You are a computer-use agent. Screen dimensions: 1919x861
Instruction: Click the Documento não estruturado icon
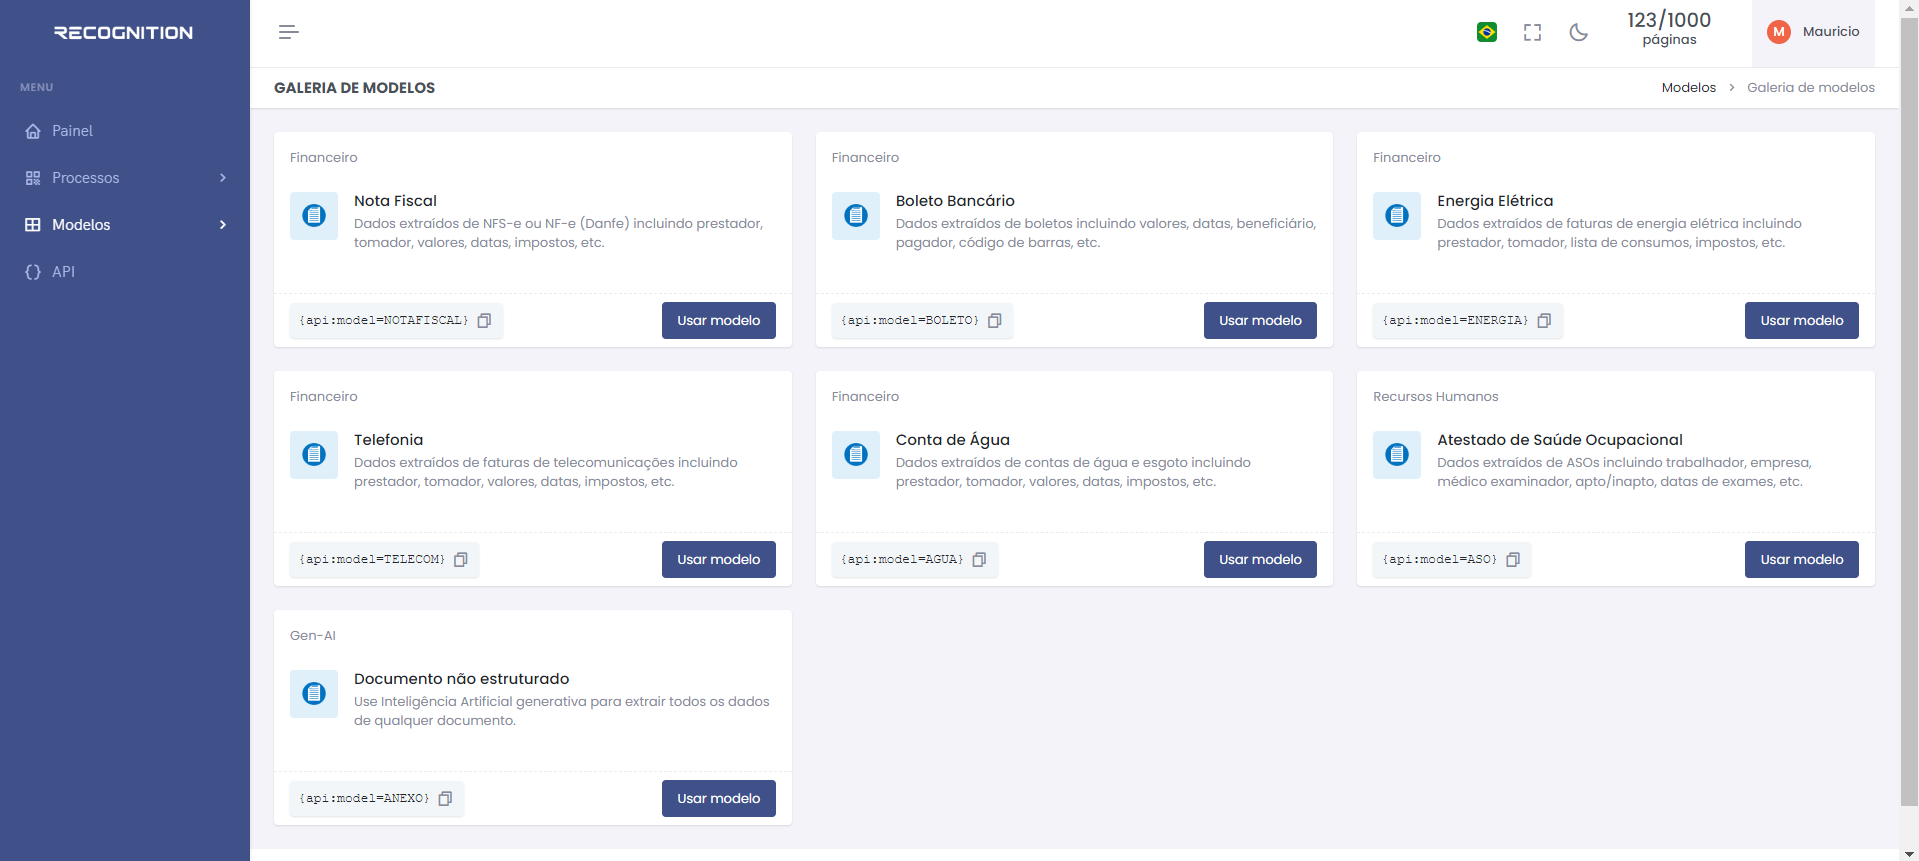(314, 694)
